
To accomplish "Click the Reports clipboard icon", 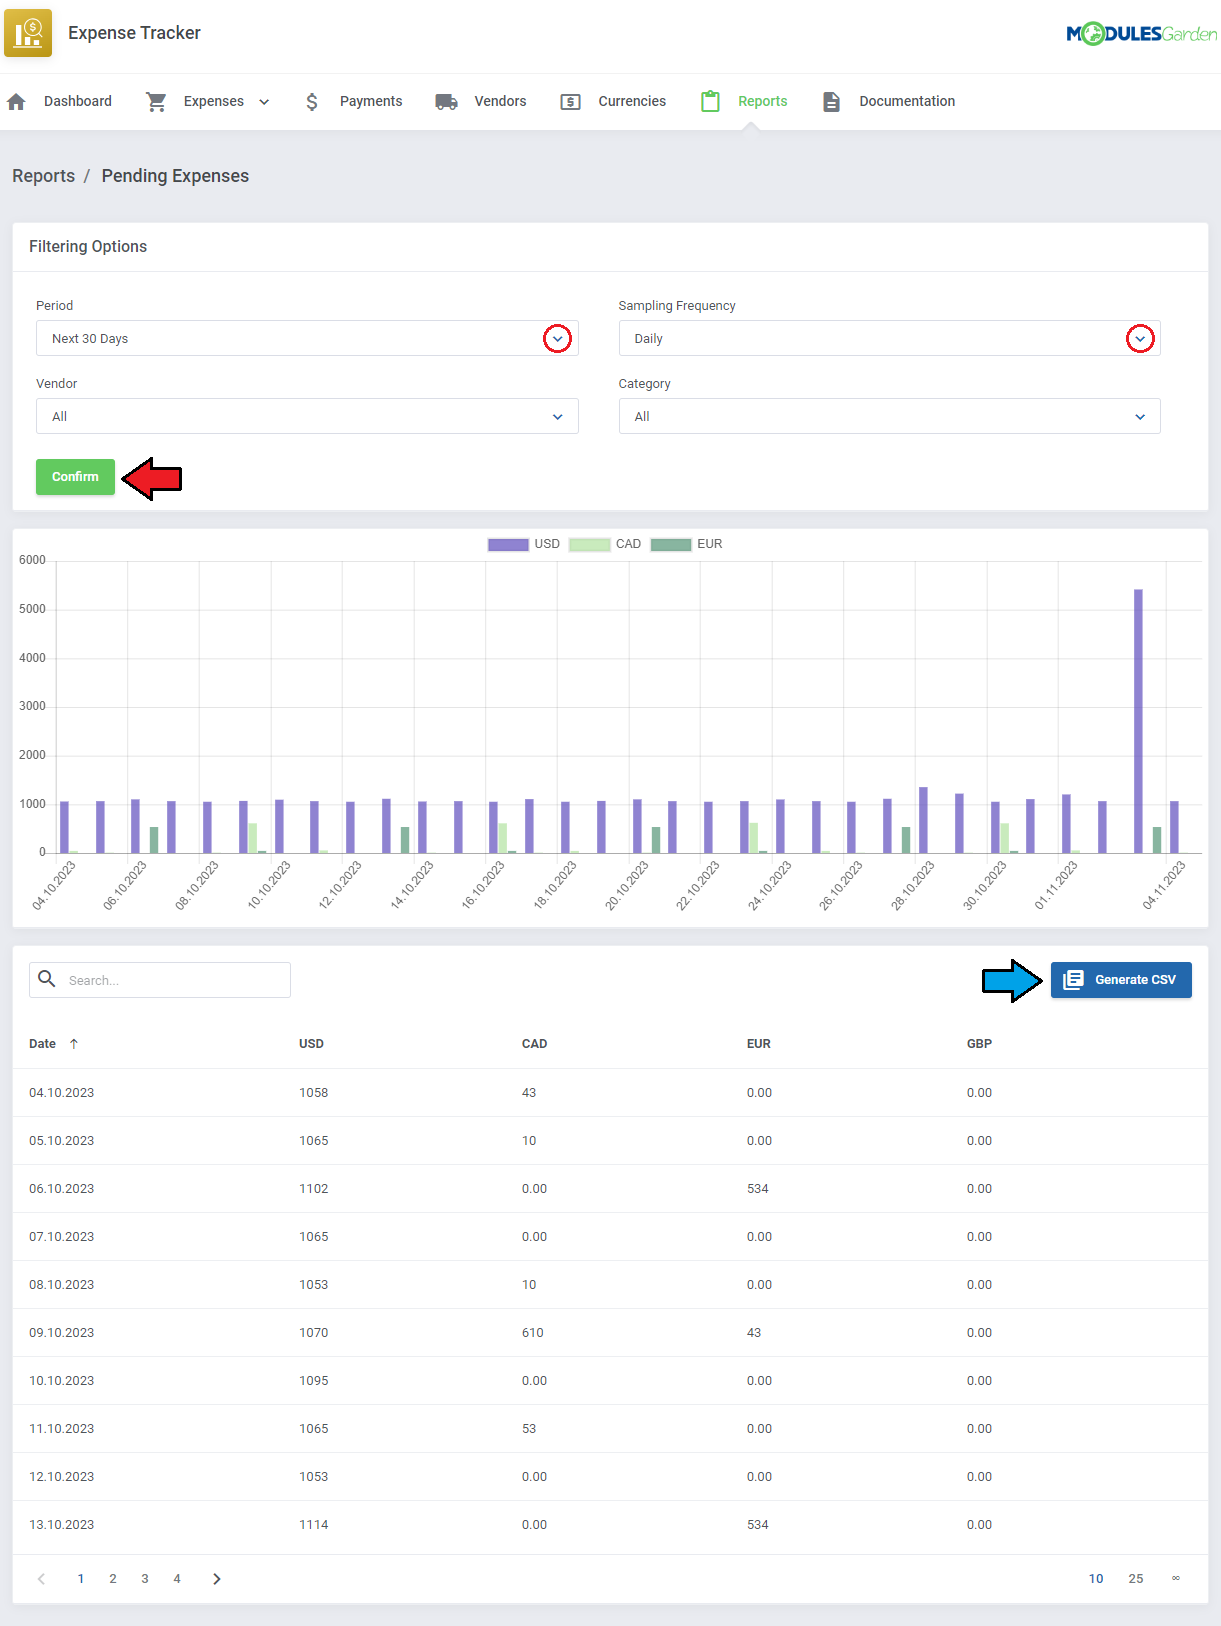I will coord(710,101).
